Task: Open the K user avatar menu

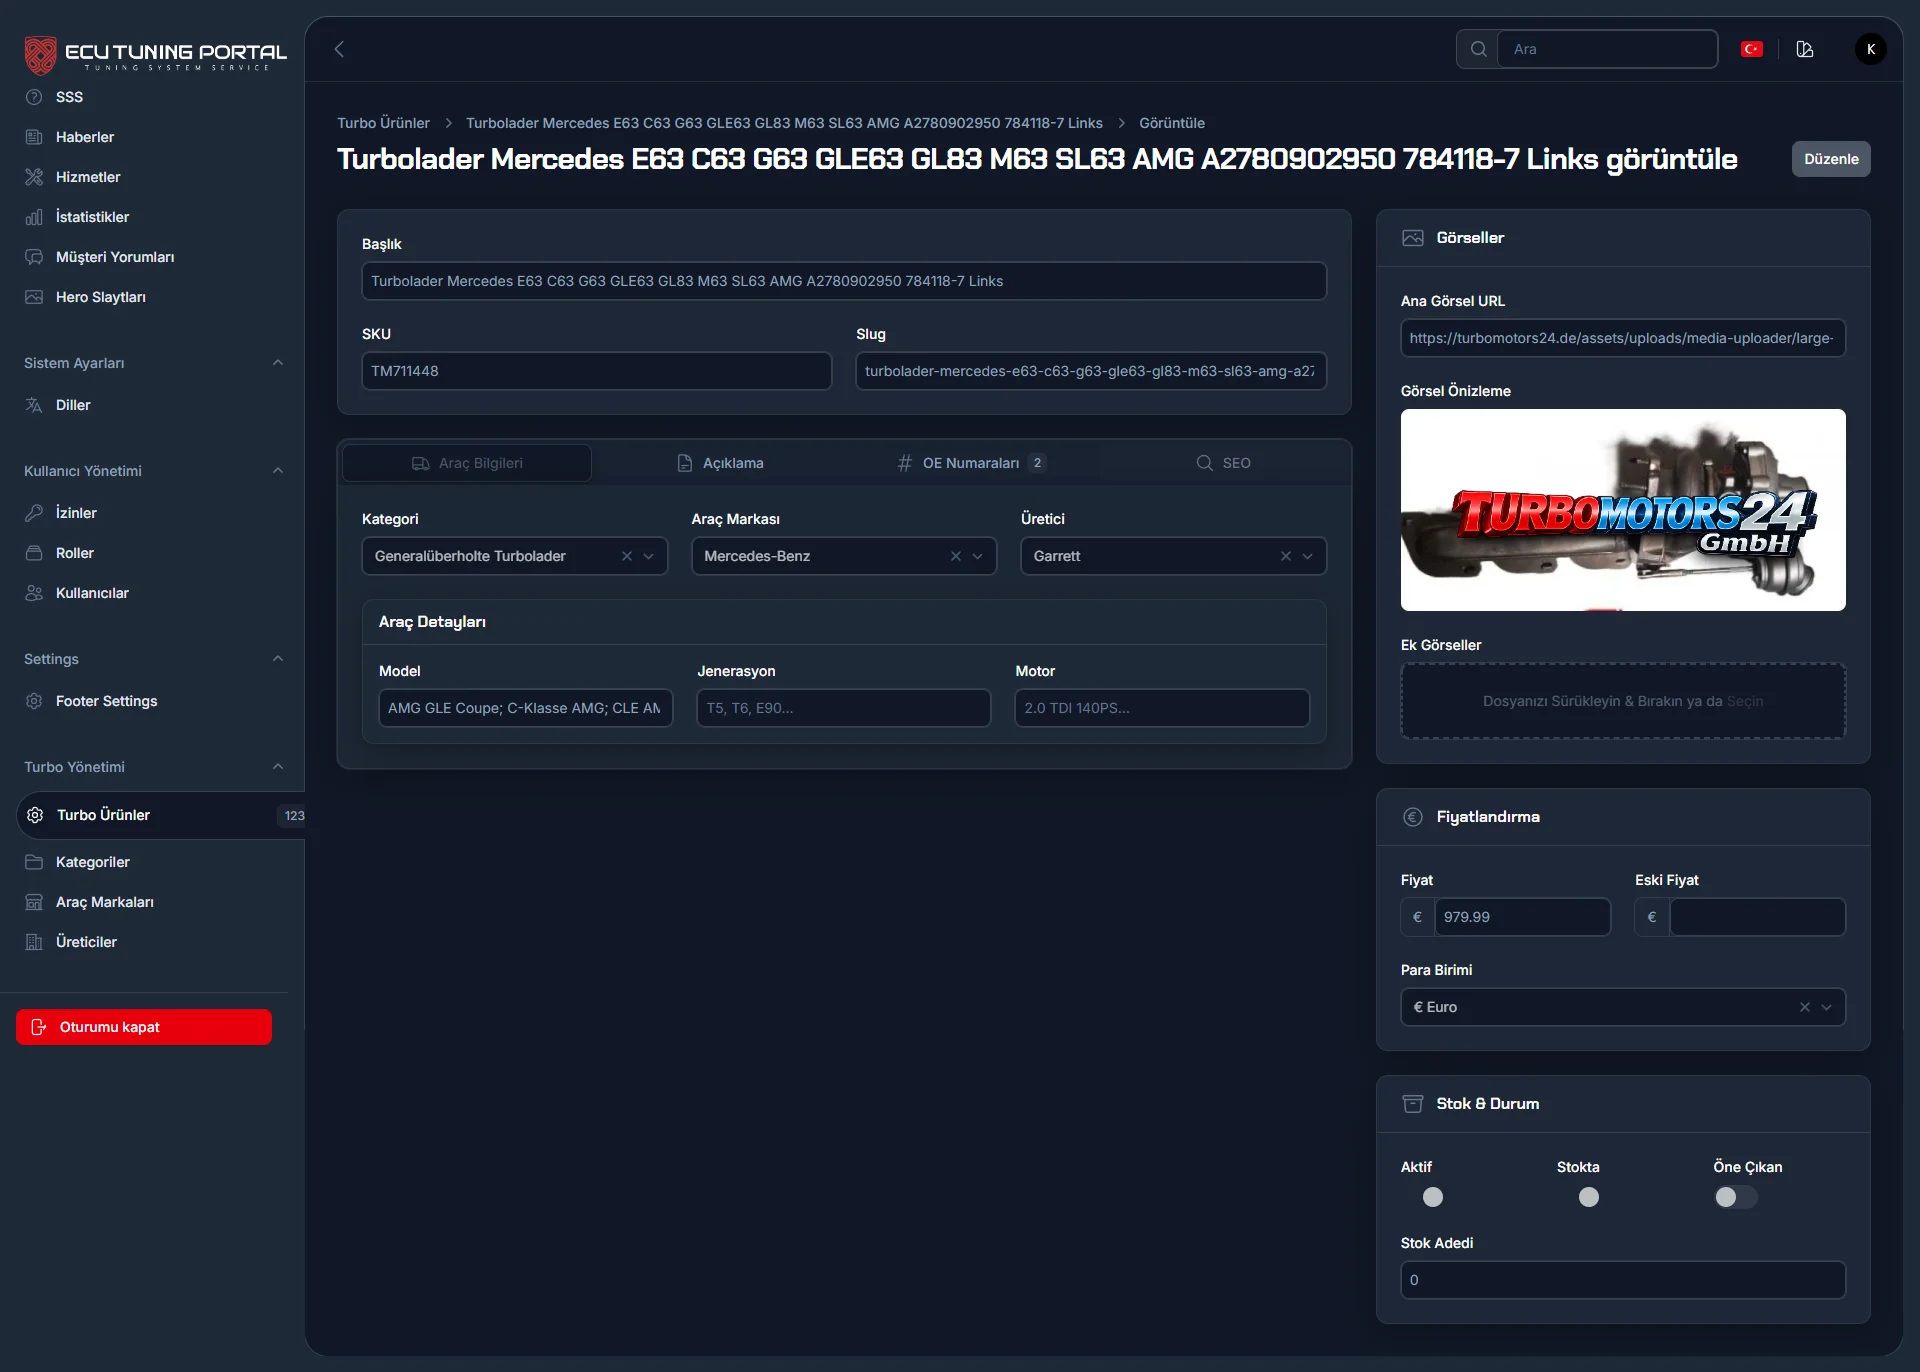Action: (1870, 49)
